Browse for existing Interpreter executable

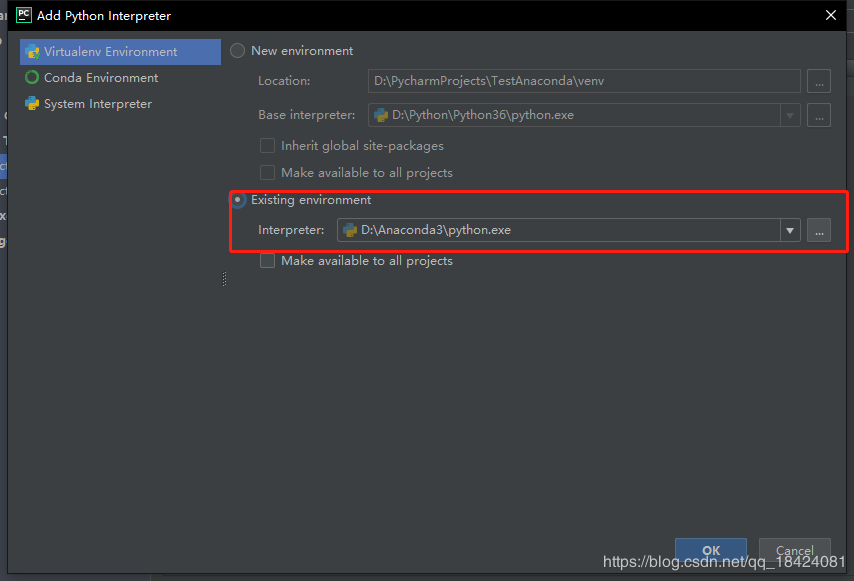tap(819, 230)
